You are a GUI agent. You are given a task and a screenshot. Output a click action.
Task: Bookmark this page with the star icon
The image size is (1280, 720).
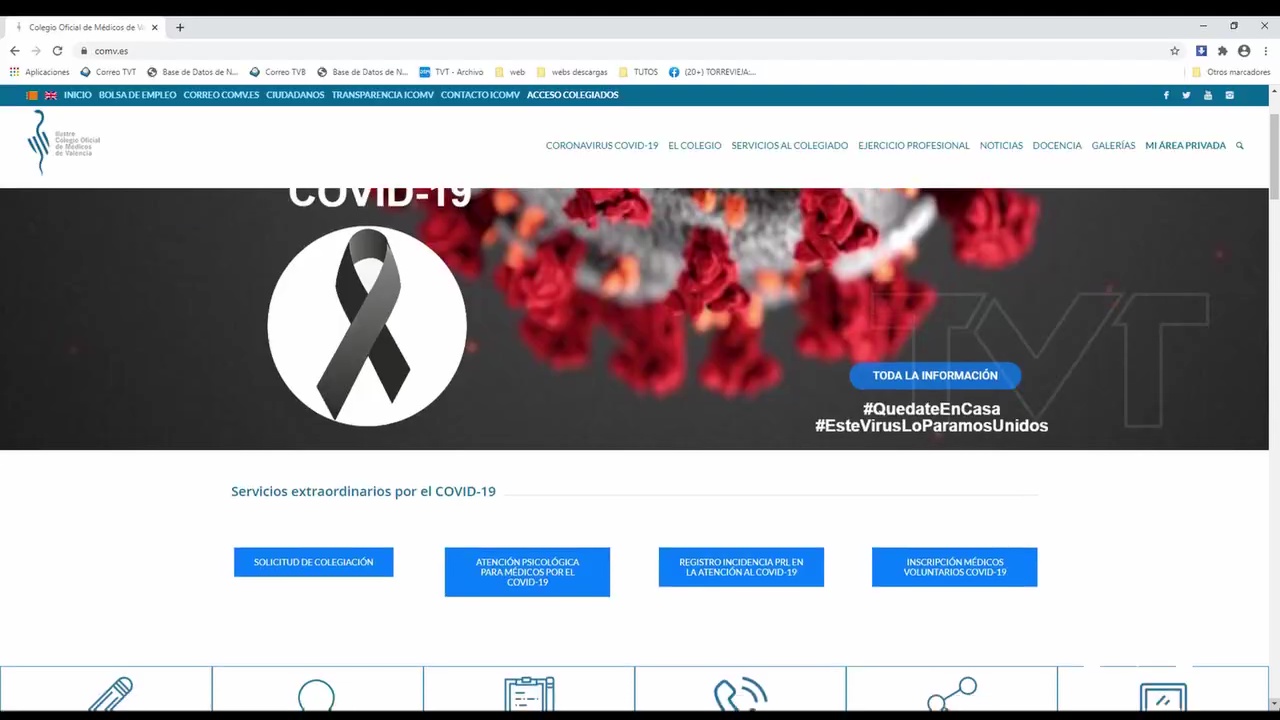(1175, 51)
